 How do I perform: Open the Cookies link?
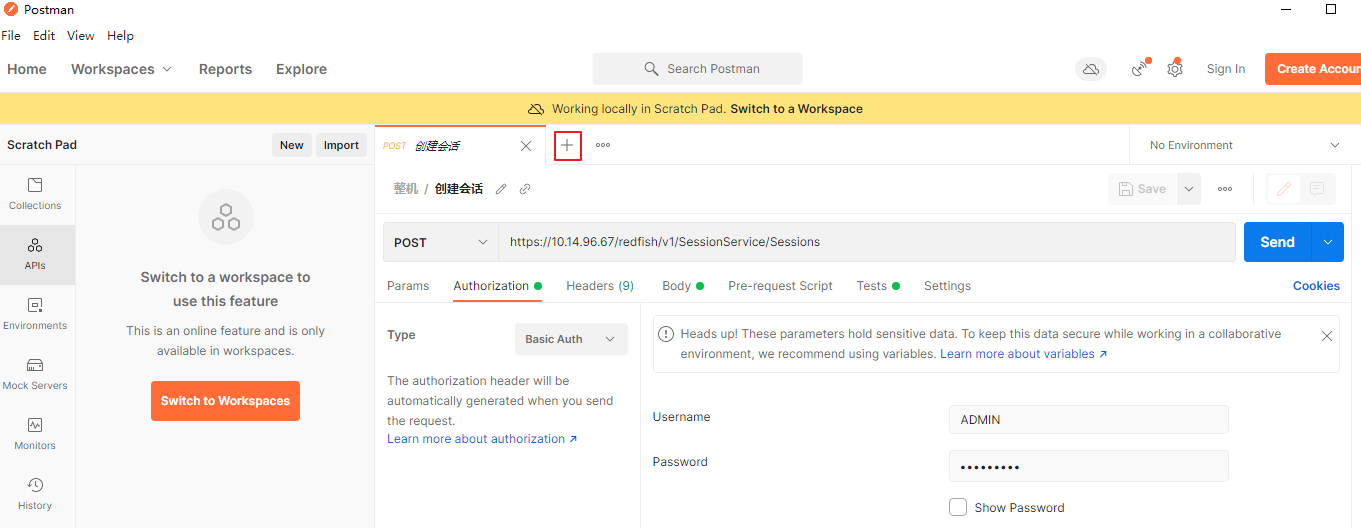pyautogui.click(x=1316, y=286)
